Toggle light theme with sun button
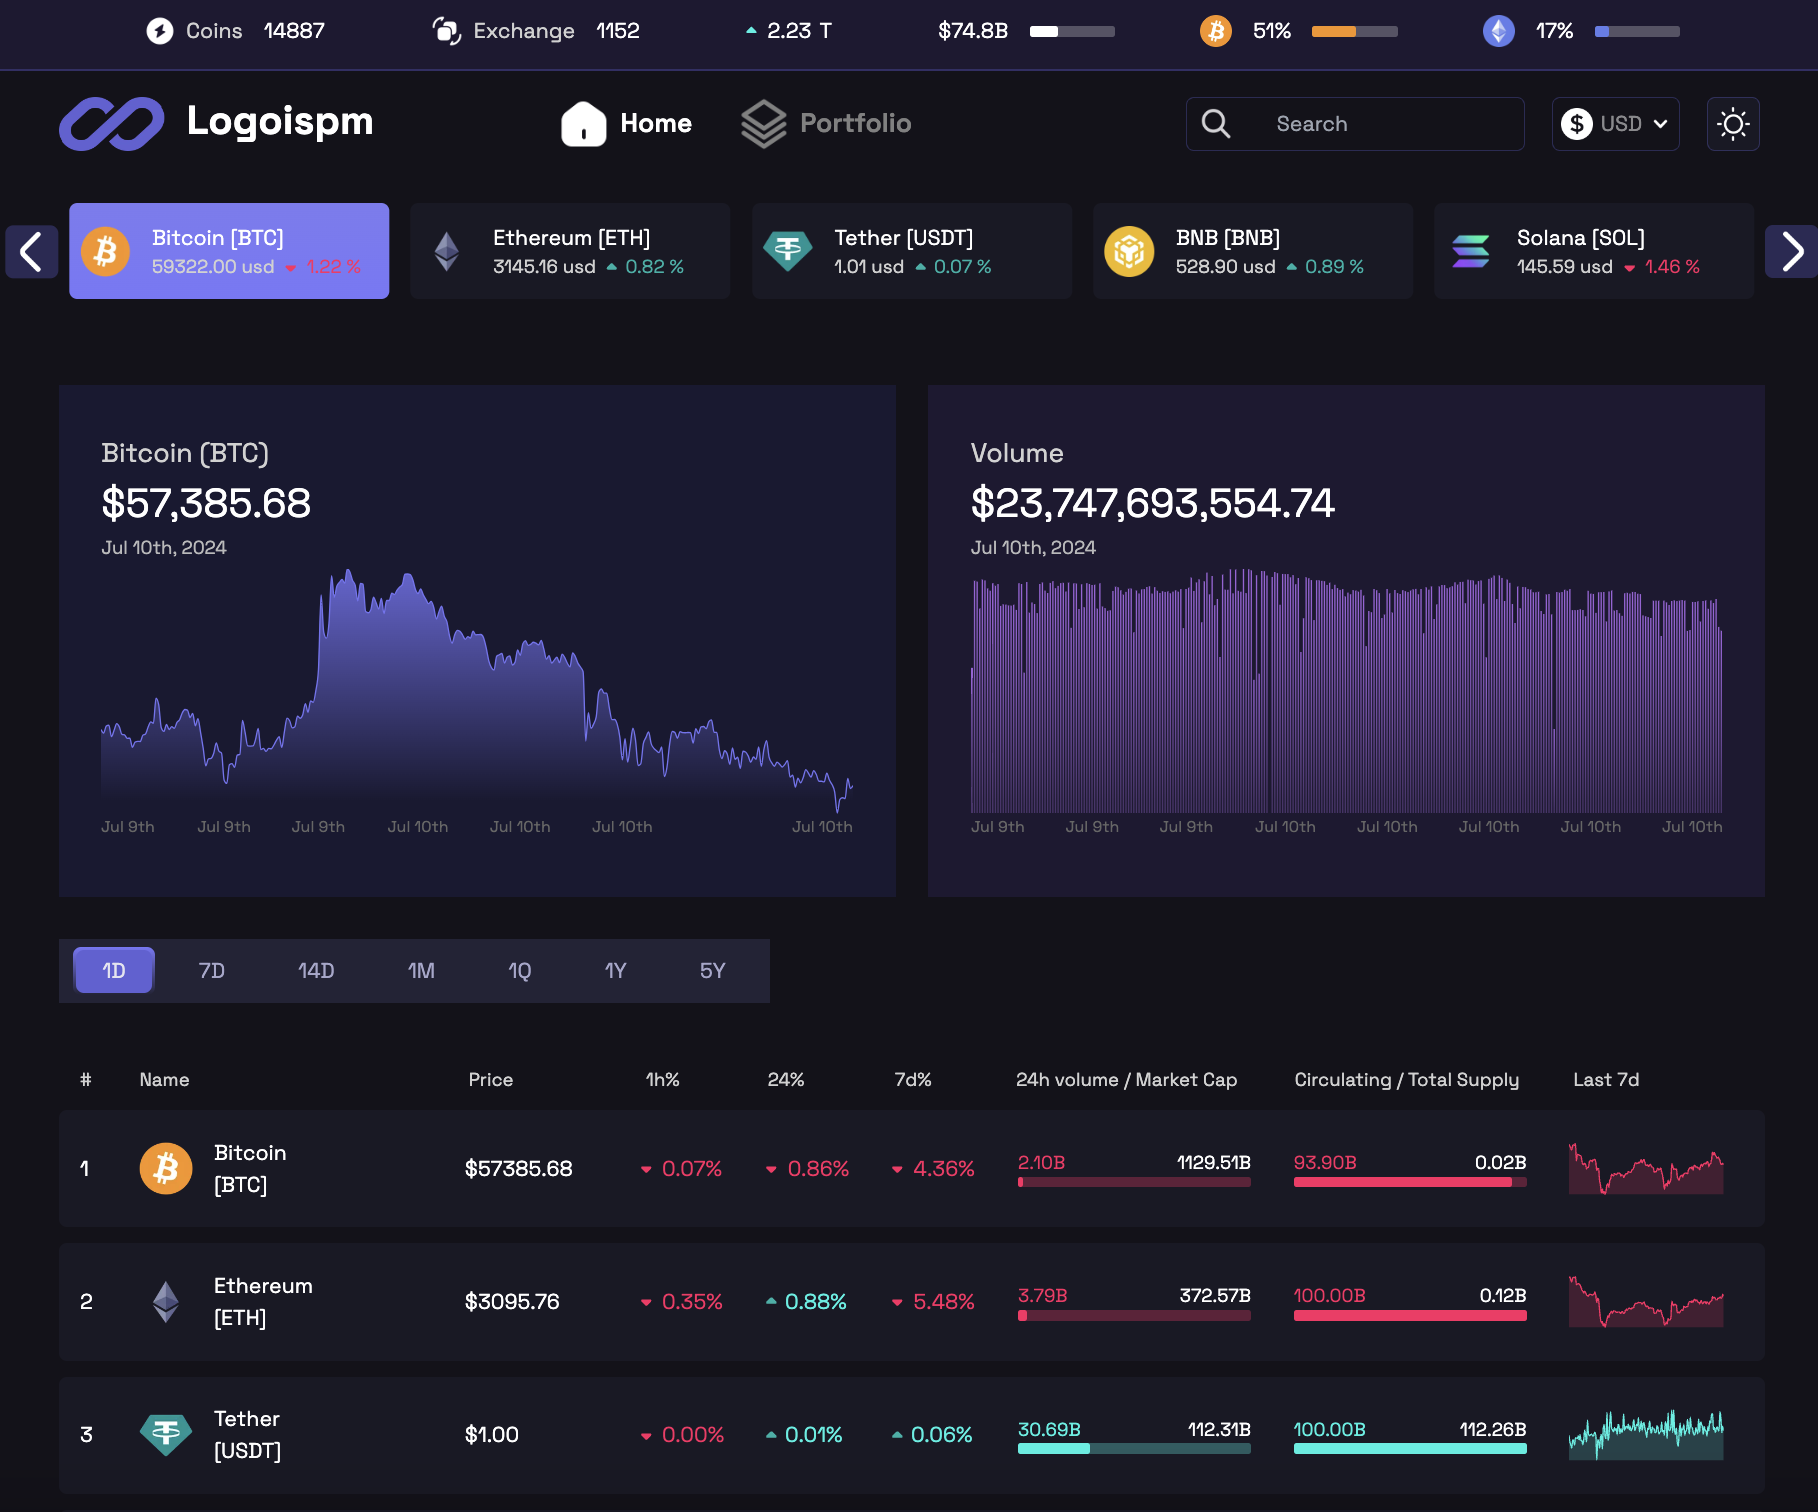This screenshot has height=1512, width=1818. (x=1732, y=124)
